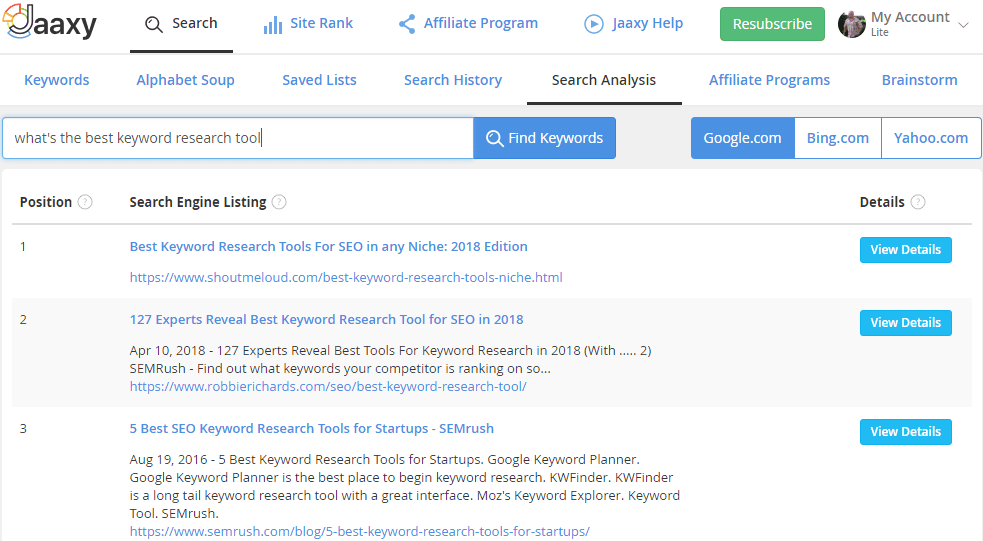Screen dimensions: 983x541
Task: Switch to the Brainstorm tab
Action: click(x=919, y=80)
